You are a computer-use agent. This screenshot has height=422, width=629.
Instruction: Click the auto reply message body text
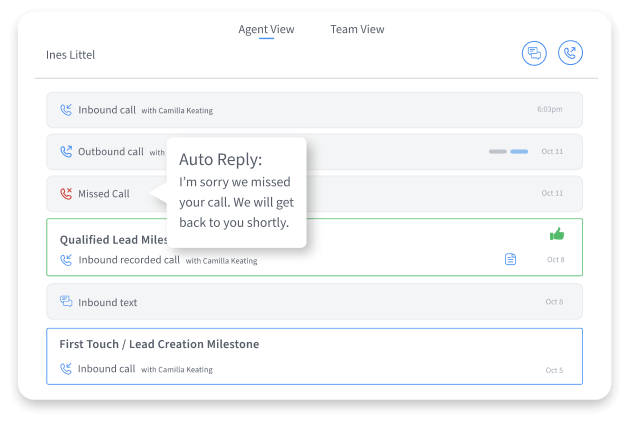click(236, 202)
